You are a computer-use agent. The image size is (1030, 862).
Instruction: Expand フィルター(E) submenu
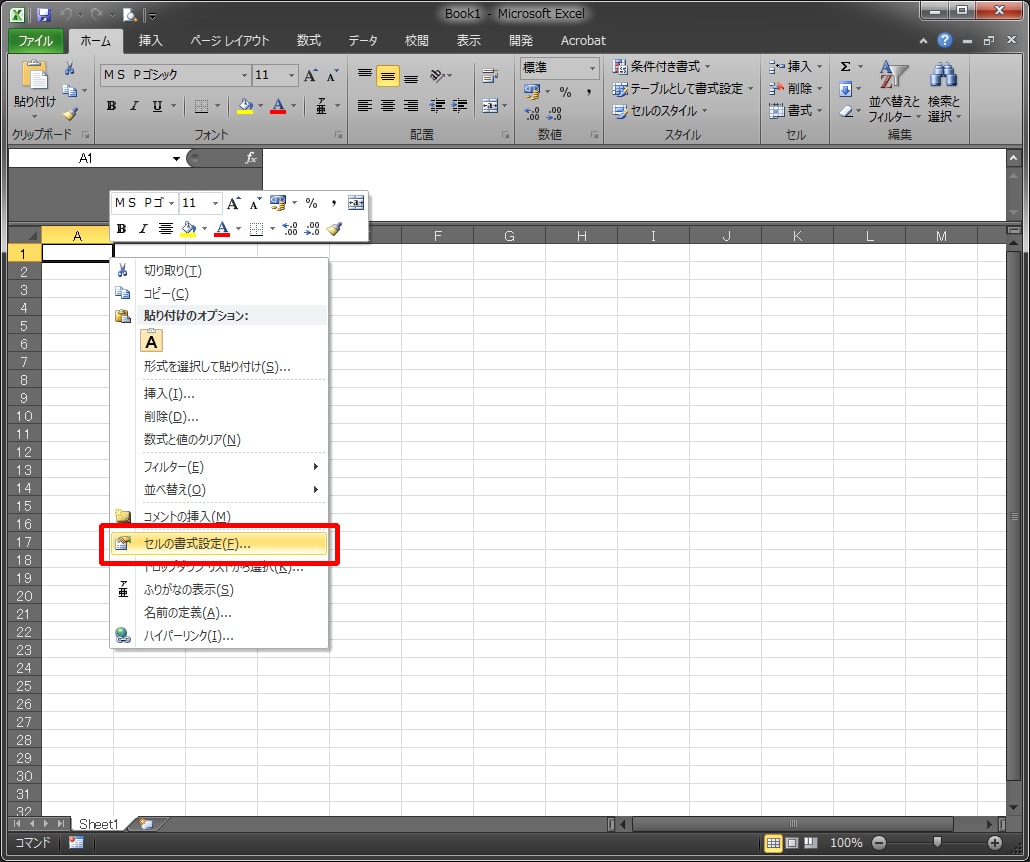219,466
